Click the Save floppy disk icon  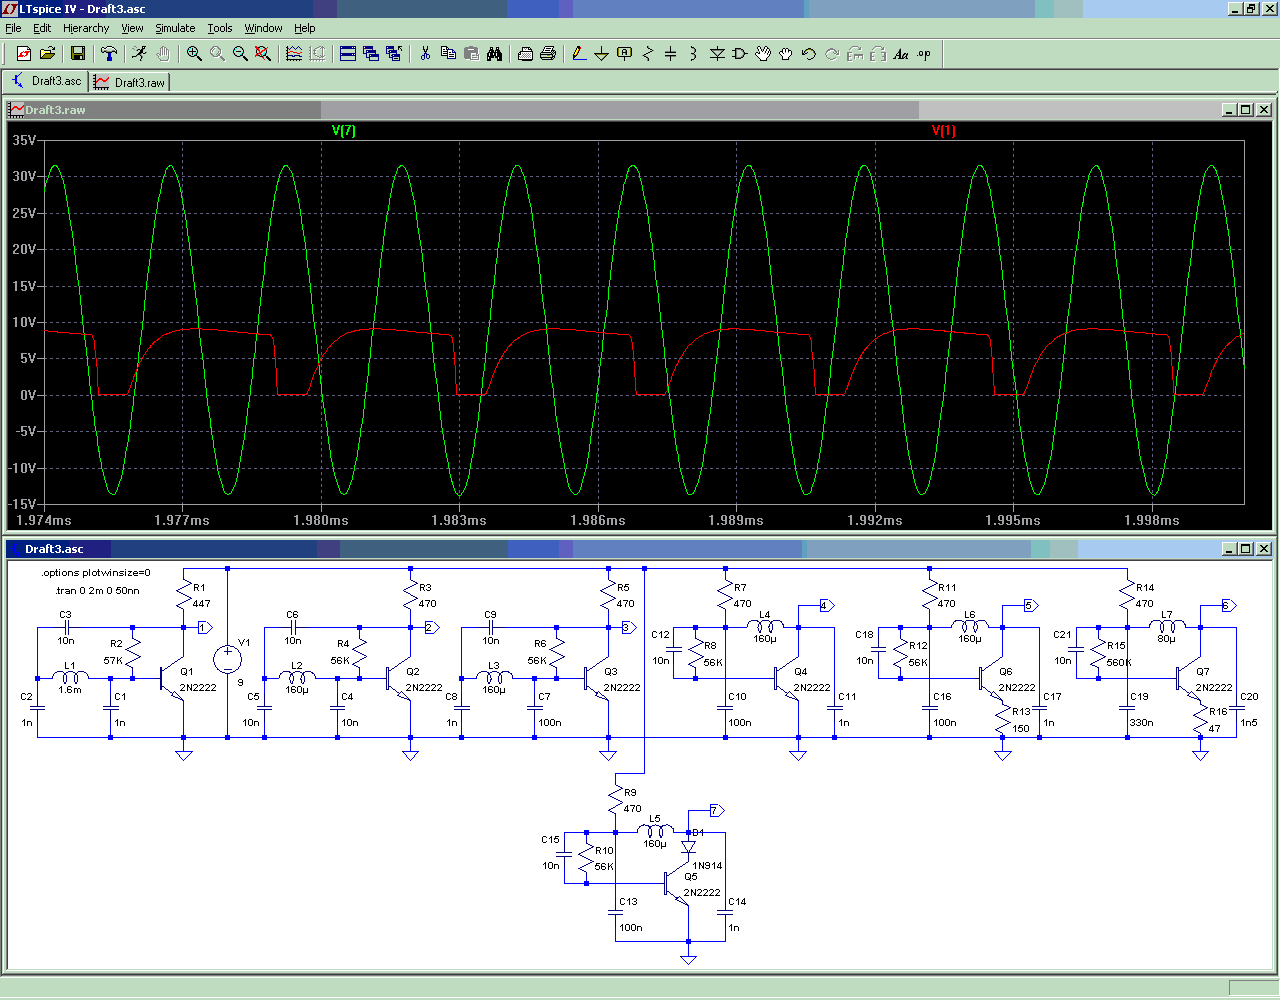point(77,54)
